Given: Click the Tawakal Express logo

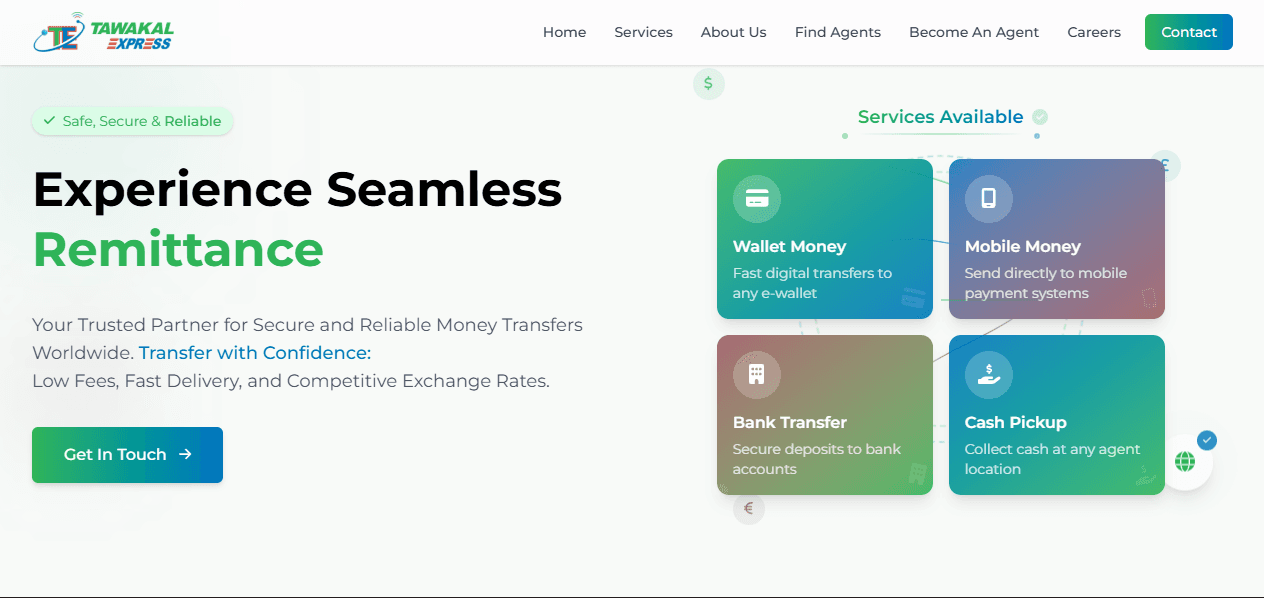Looking at the screenshot, I should click(103, 32).
